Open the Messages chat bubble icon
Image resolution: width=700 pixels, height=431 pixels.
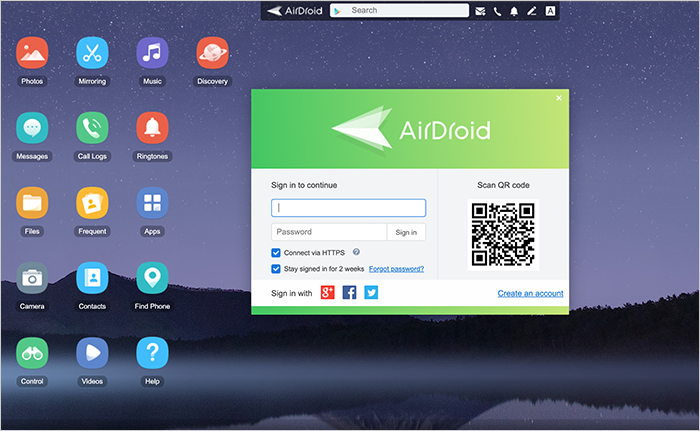pyautogui.click(x=32, y=128)
